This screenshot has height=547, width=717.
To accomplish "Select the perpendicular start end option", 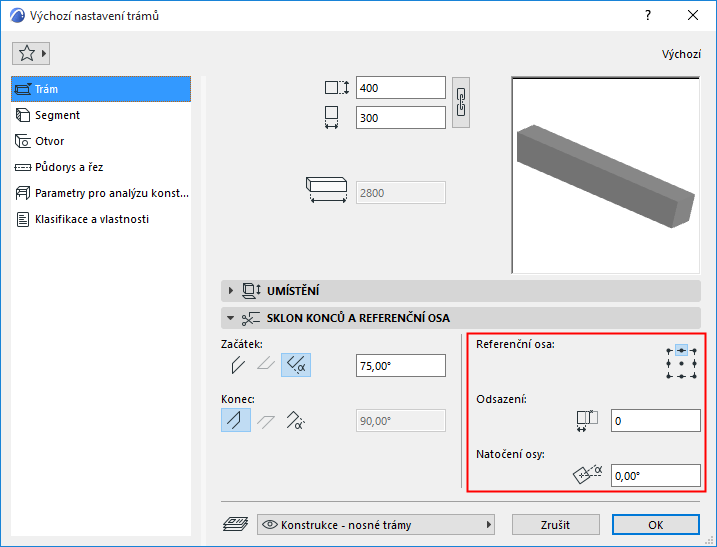I will pos(238,365).
